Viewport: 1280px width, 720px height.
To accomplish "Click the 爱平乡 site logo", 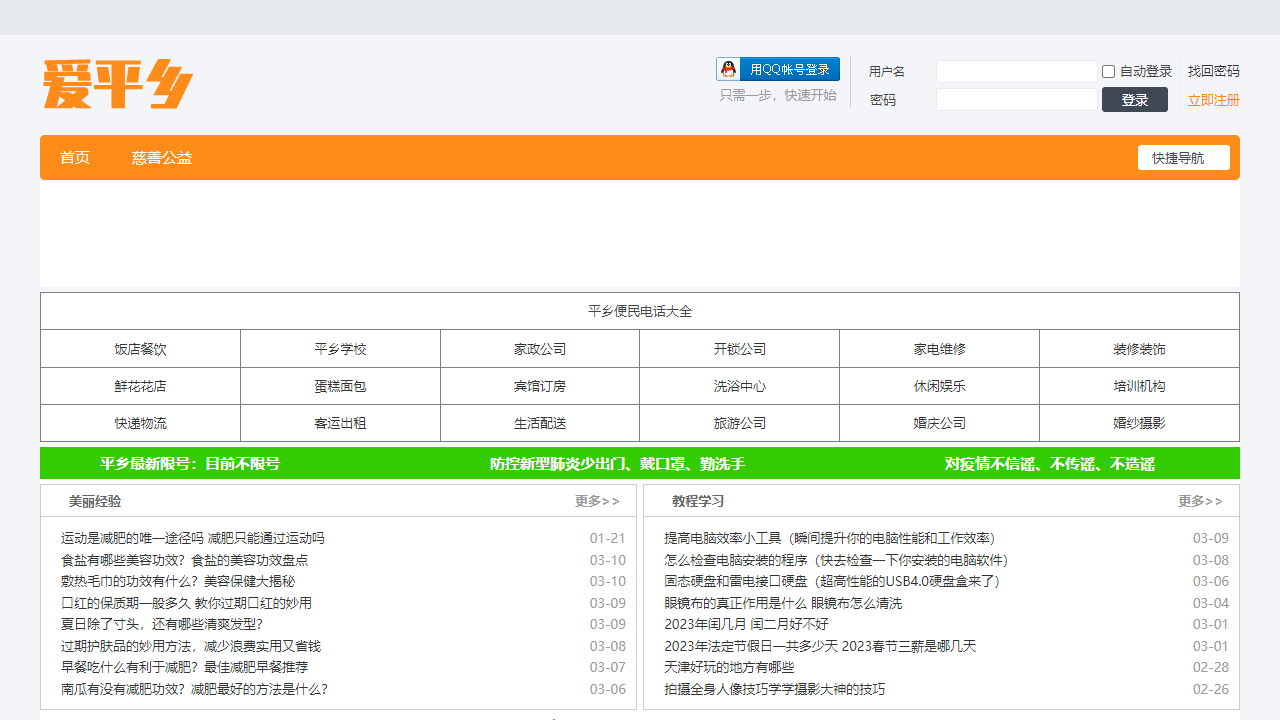I will point(117,84).
